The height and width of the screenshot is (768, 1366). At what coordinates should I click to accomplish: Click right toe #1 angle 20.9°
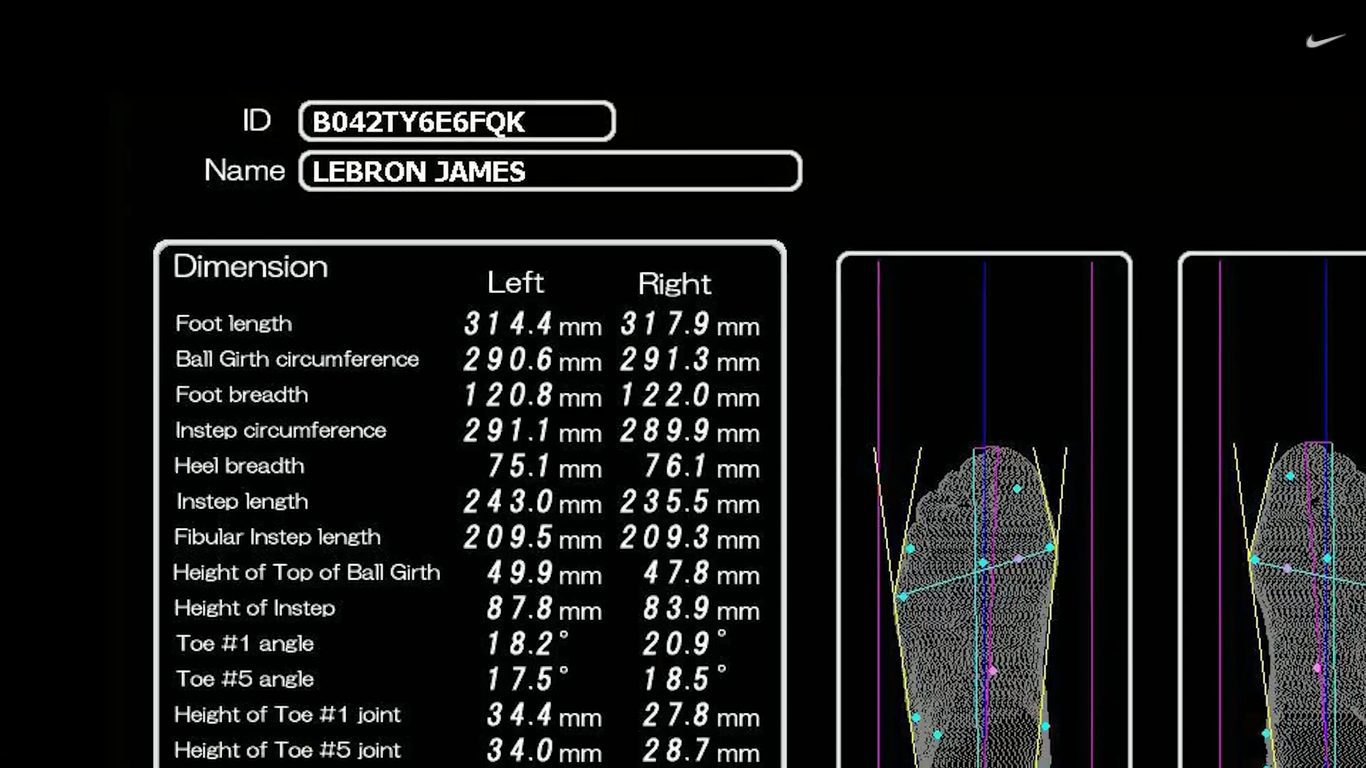(685, 644)
